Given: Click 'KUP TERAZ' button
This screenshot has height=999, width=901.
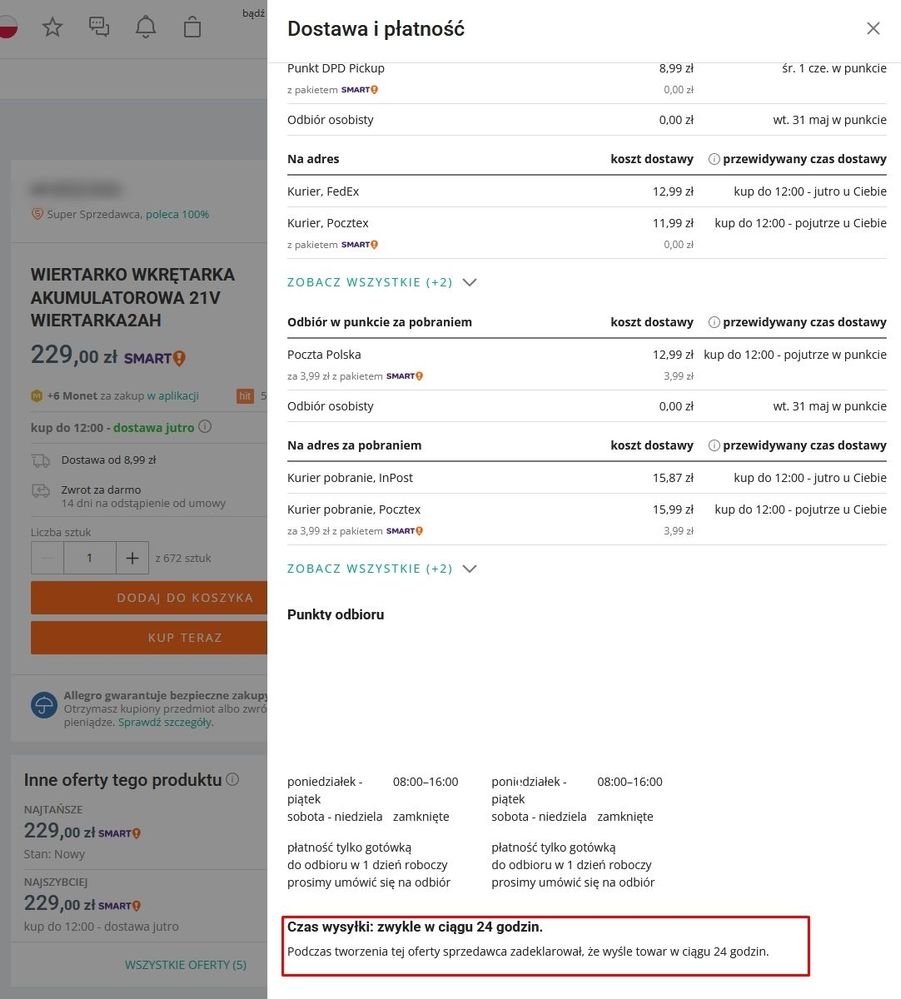Looking at the screenshot, I should click(x=149, y=637).
